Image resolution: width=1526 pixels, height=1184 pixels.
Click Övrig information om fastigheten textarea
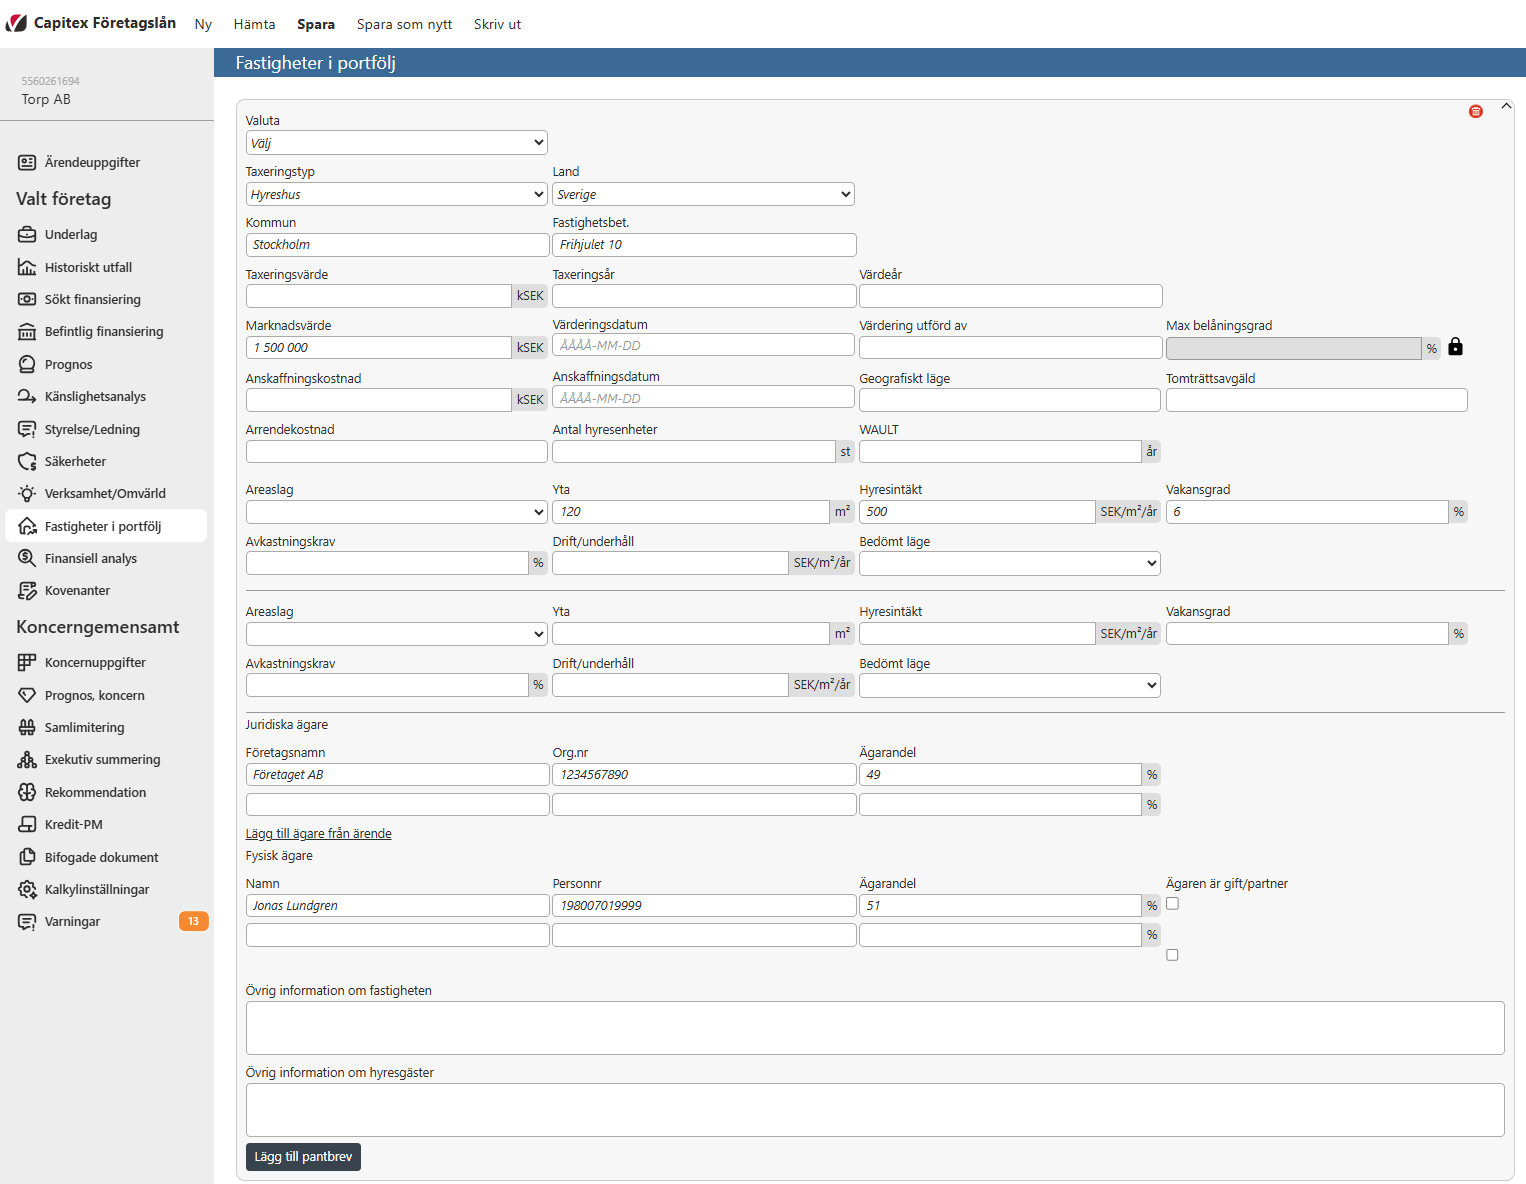click(x=875, y=1028)
